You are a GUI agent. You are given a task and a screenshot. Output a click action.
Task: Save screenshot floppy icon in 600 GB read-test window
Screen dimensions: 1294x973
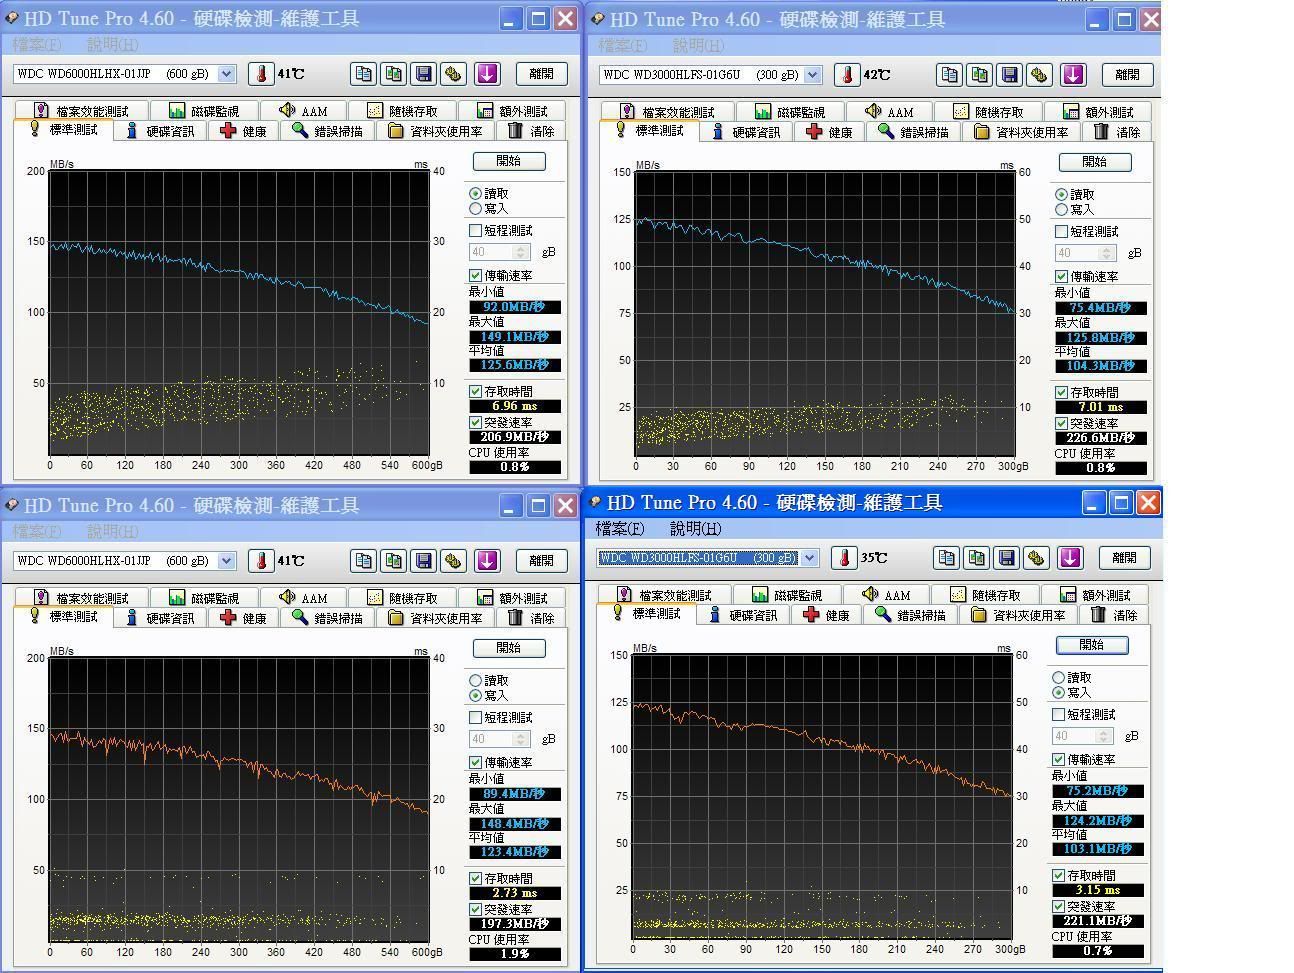(424, 73)
